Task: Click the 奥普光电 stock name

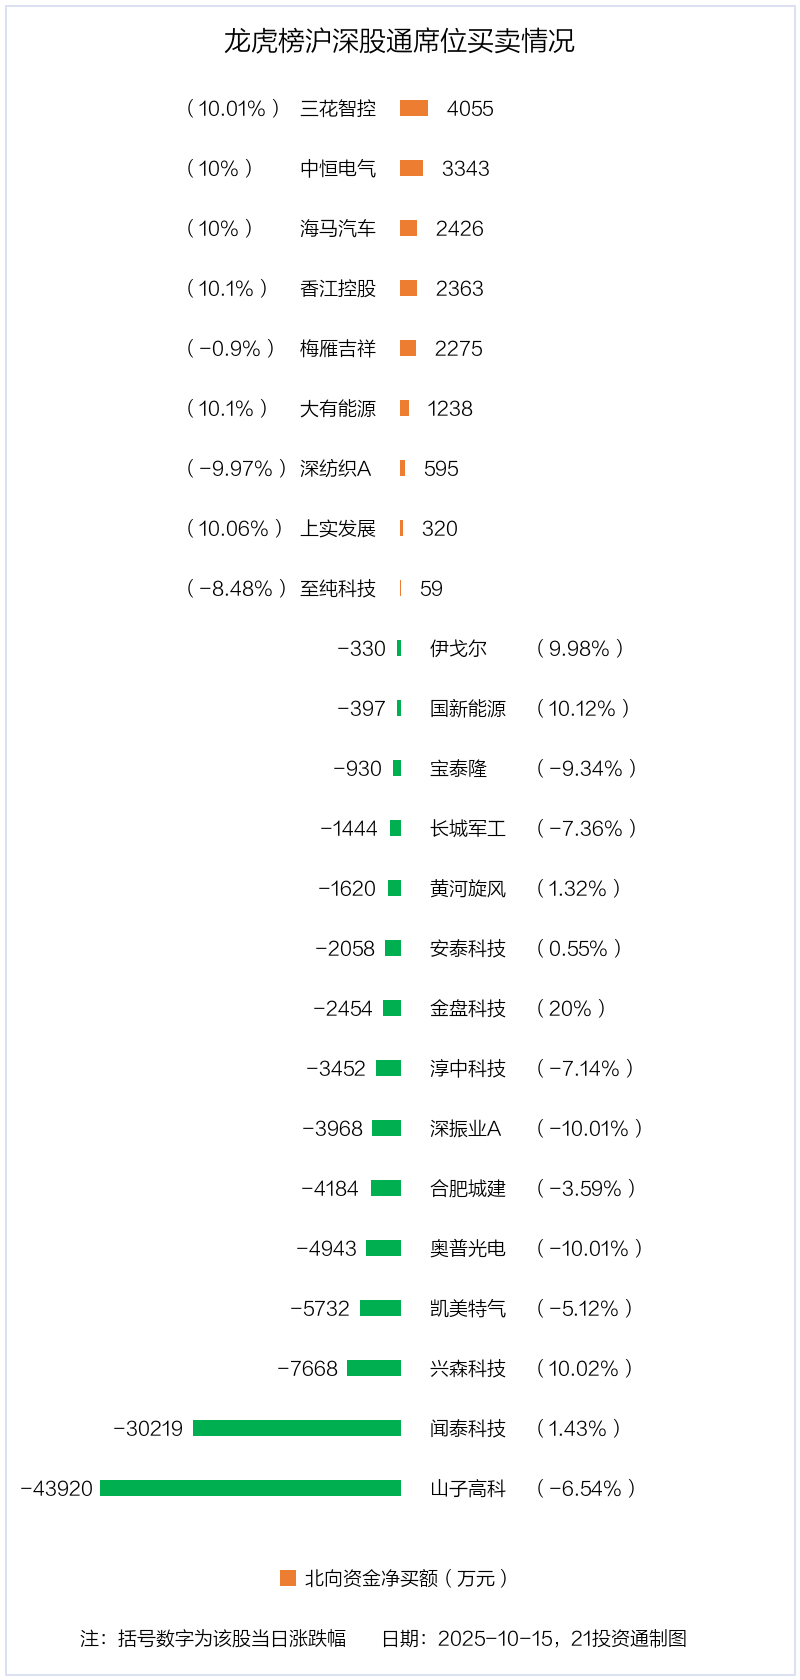Action: 468,1248
